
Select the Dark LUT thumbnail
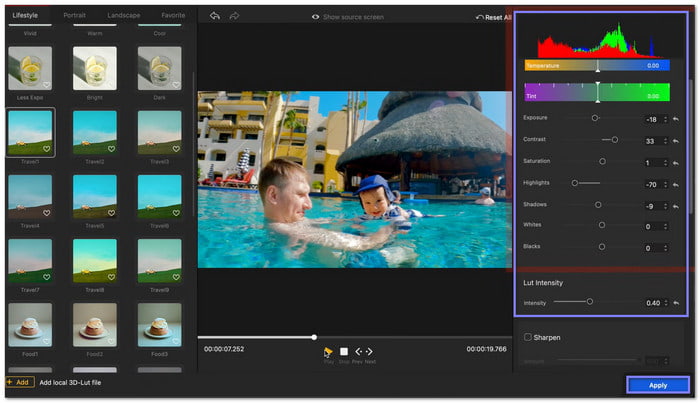(x=160, y=68)
